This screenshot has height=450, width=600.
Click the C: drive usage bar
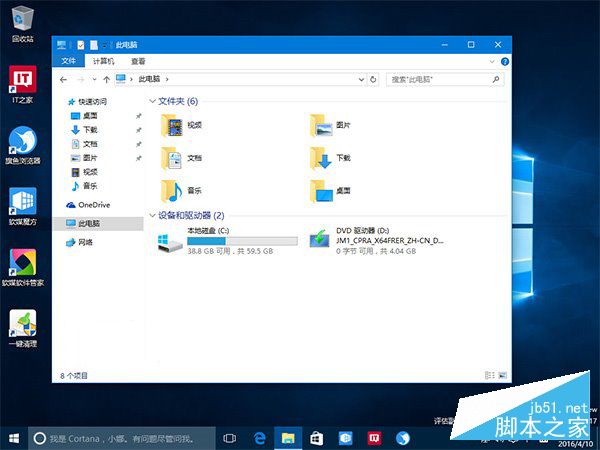pos(242,241)
